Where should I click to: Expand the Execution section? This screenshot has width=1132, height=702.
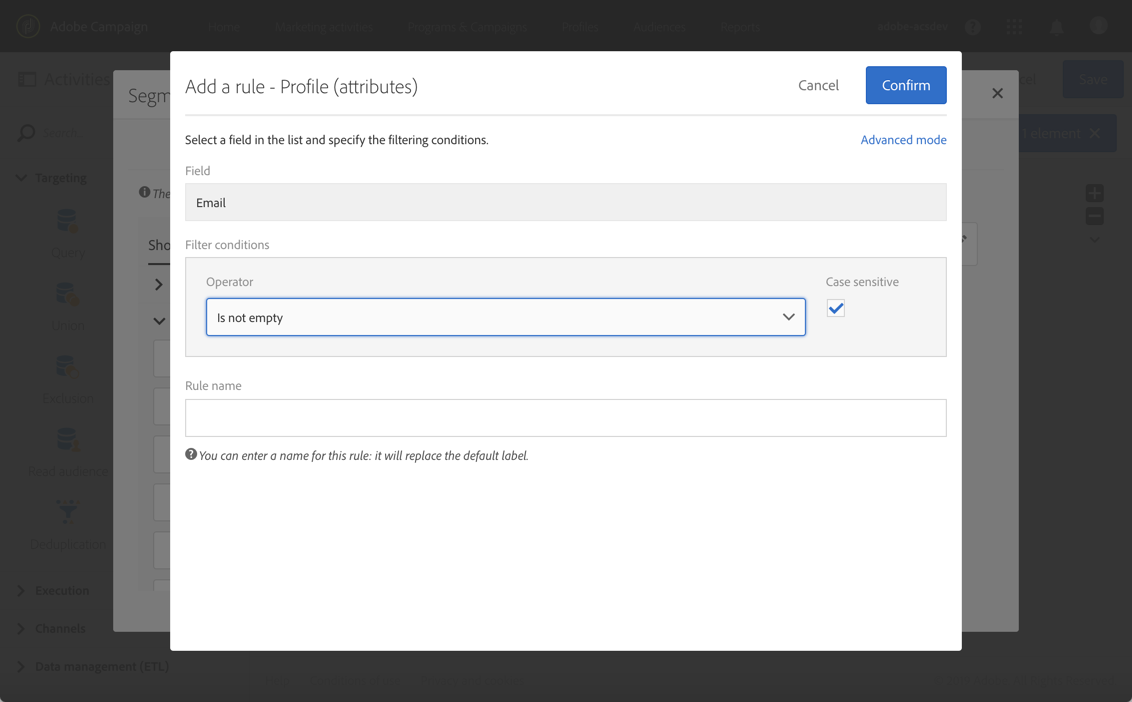click(22, 591)
